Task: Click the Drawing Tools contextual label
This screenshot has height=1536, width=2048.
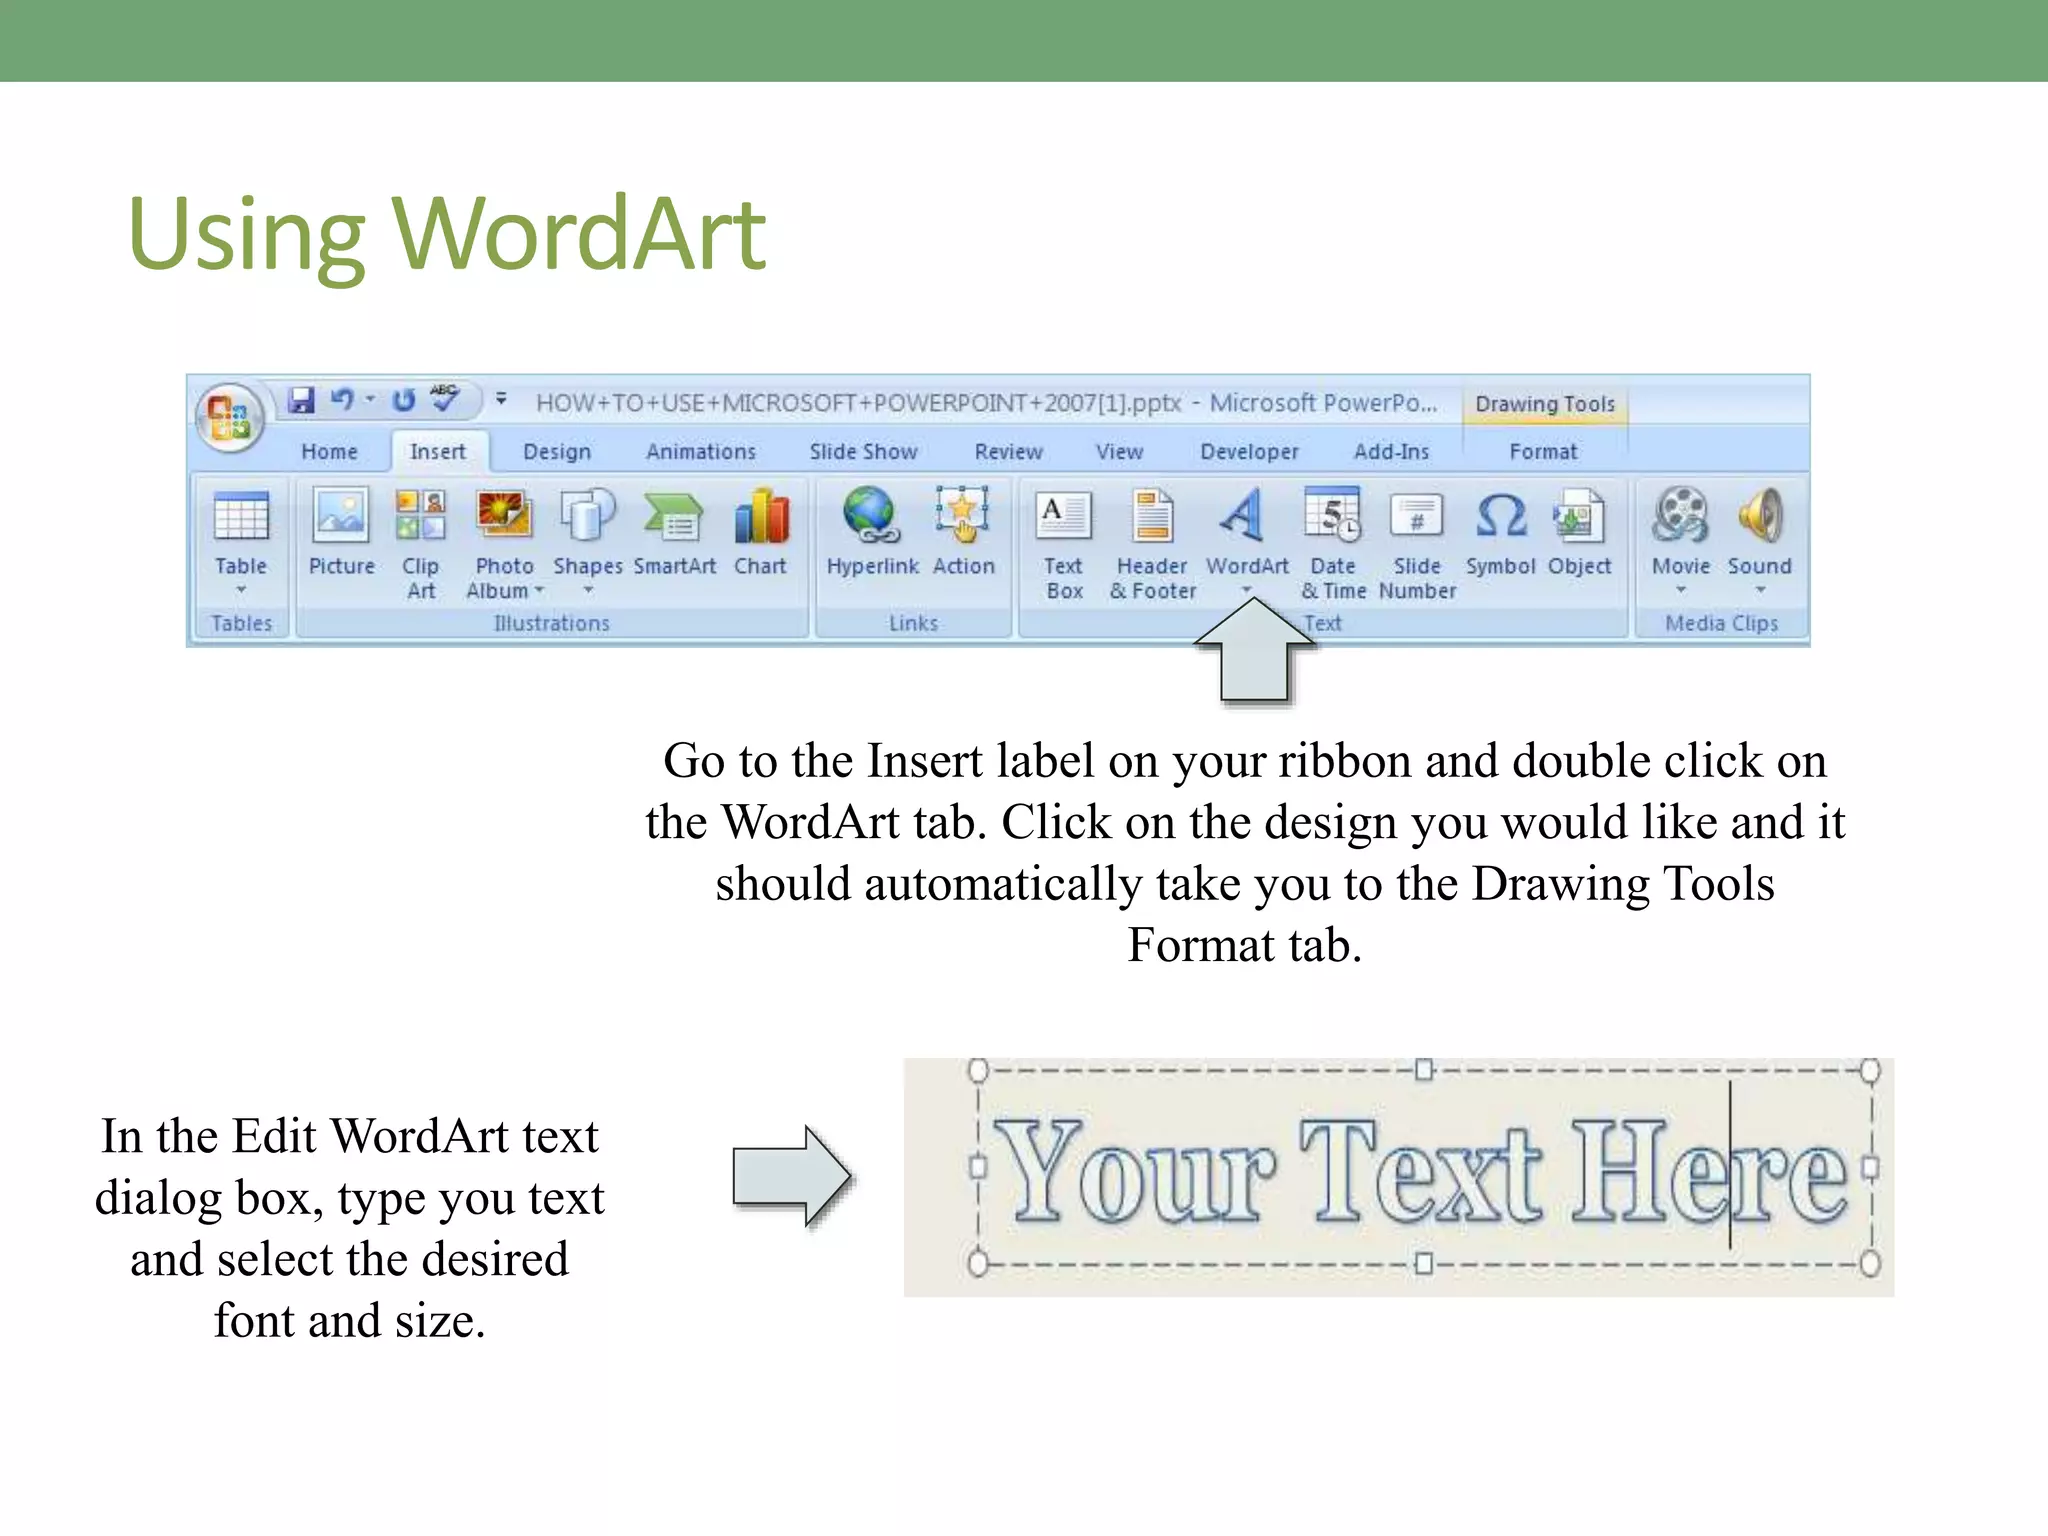Action: coord(1545,404)
